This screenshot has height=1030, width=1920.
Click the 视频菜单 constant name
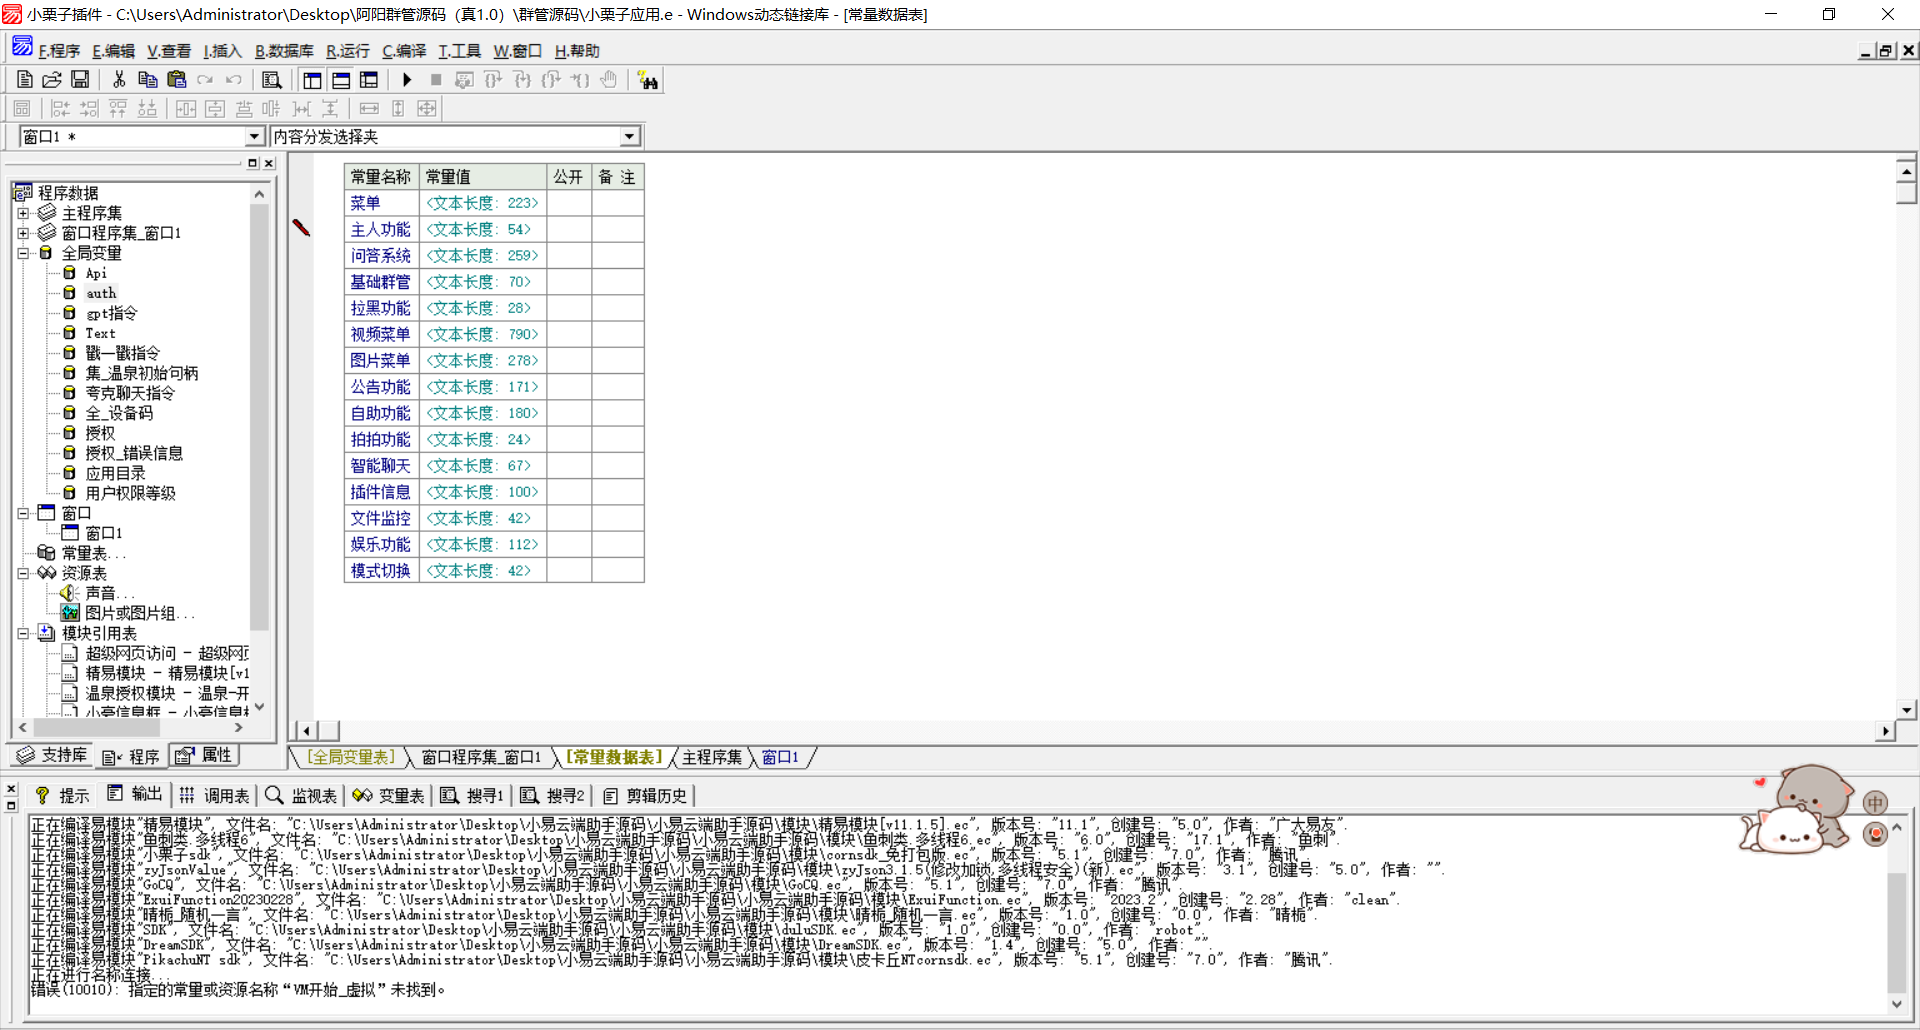point(380,334)
